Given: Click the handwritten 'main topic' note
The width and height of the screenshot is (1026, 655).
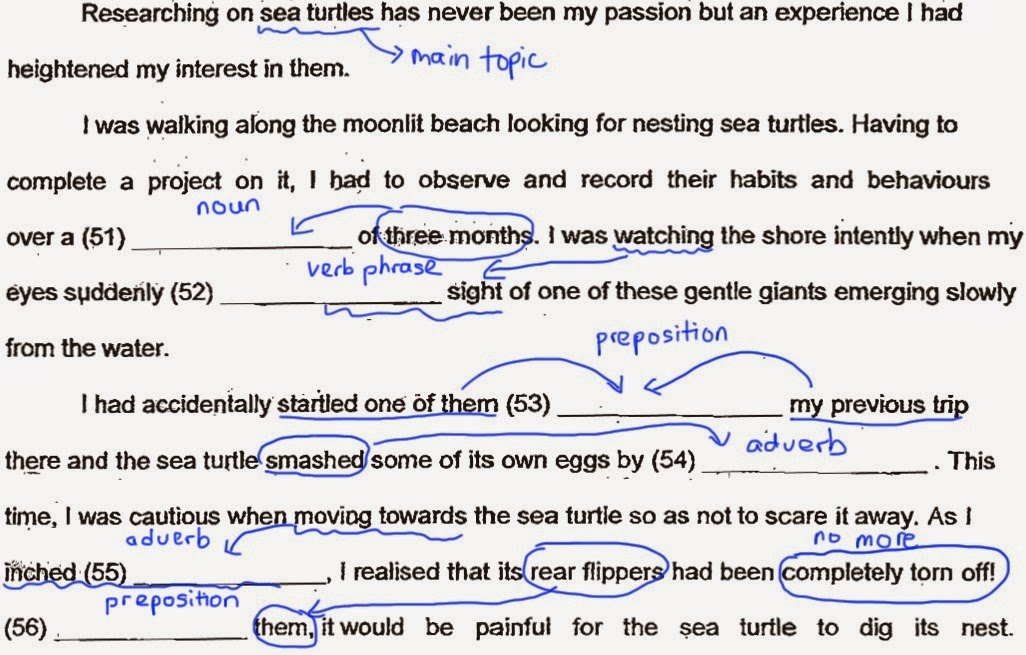Looking at the screenshot, I should click(x=479, y=62).
